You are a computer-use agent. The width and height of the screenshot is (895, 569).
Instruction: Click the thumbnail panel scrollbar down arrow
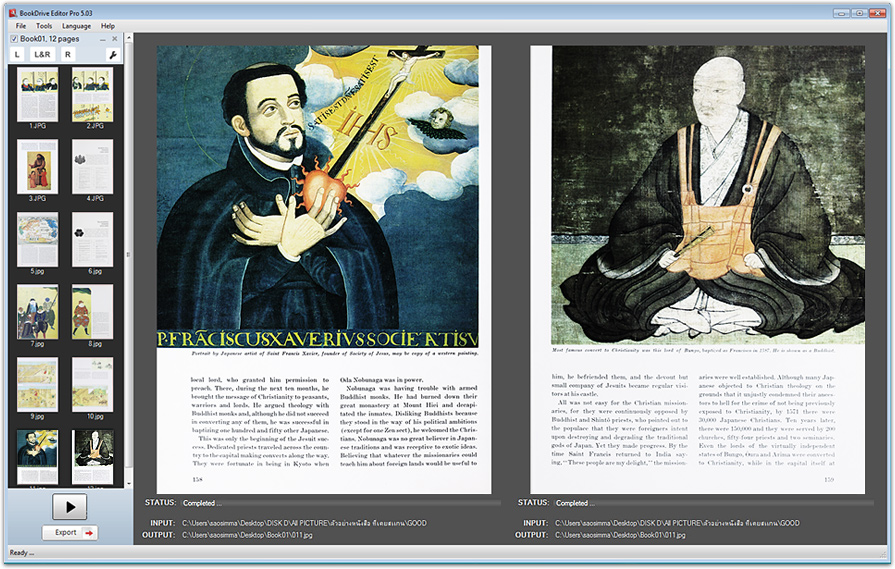129,484
